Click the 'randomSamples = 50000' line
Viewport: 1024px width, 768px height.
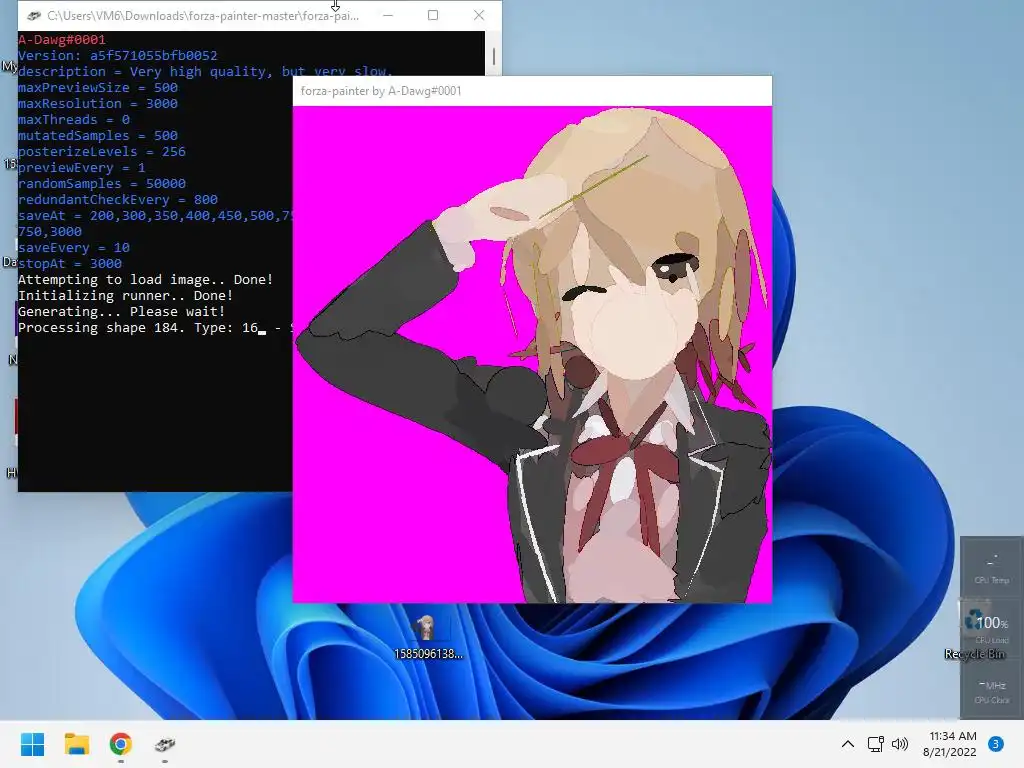[x=102, y=184]
